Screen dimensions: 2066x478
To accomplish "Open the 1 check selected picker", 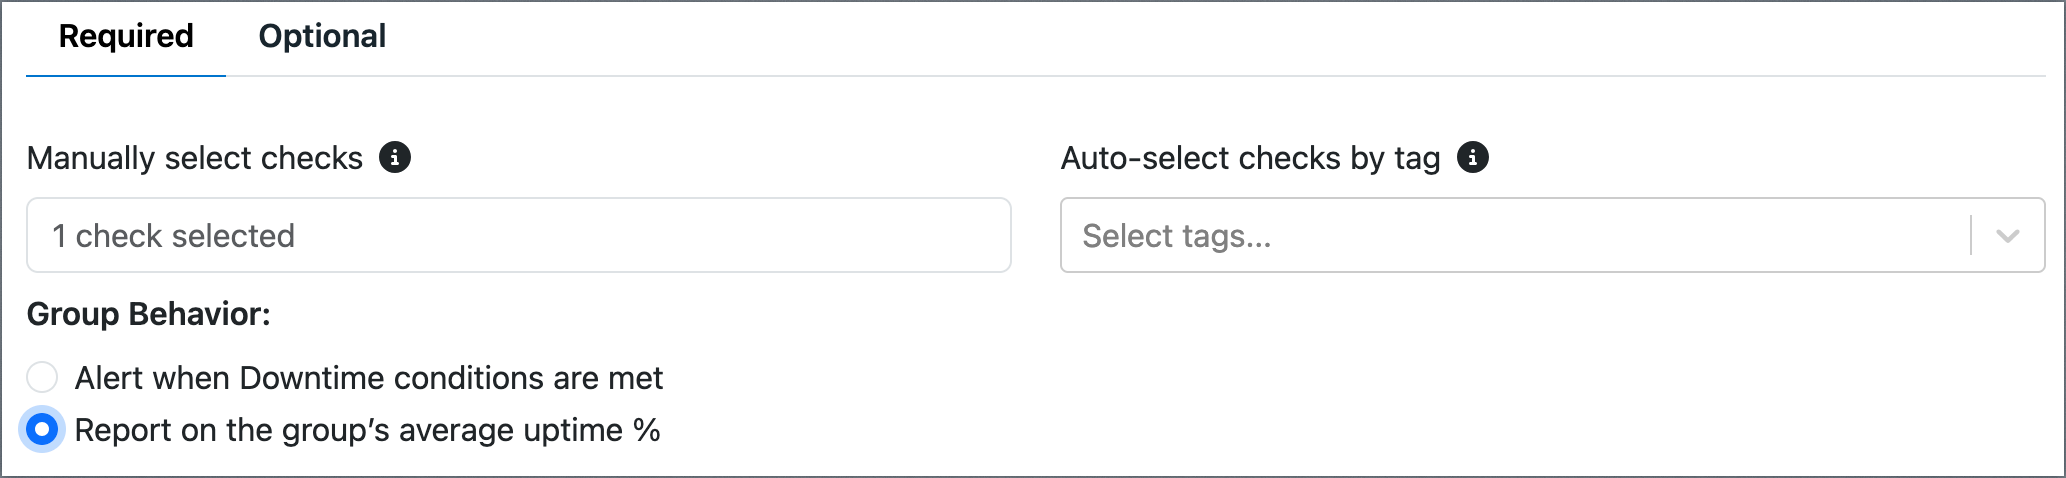I will pos(519,235).
